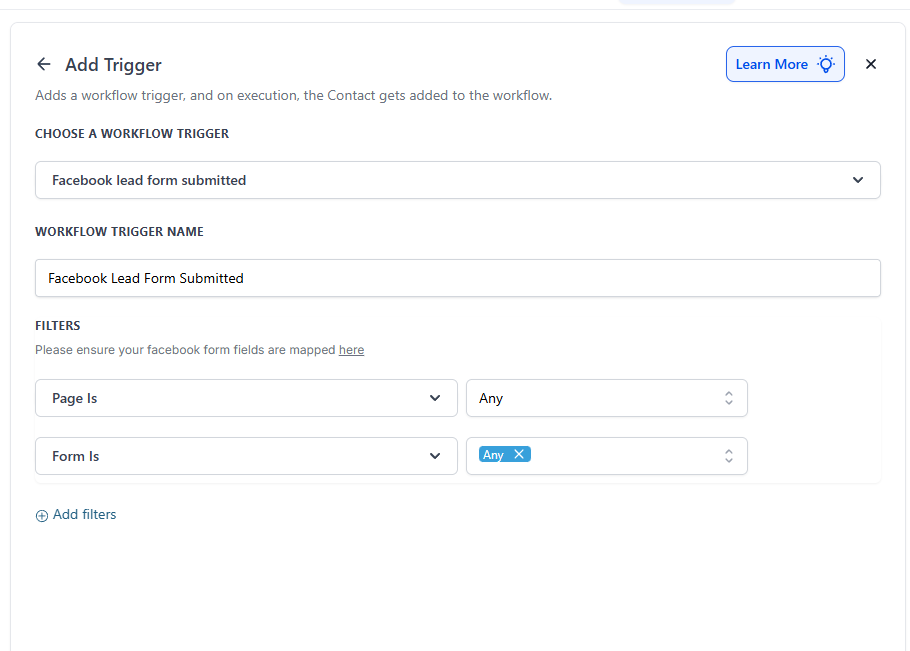Follow the 'here' link for field mapping

351,350
